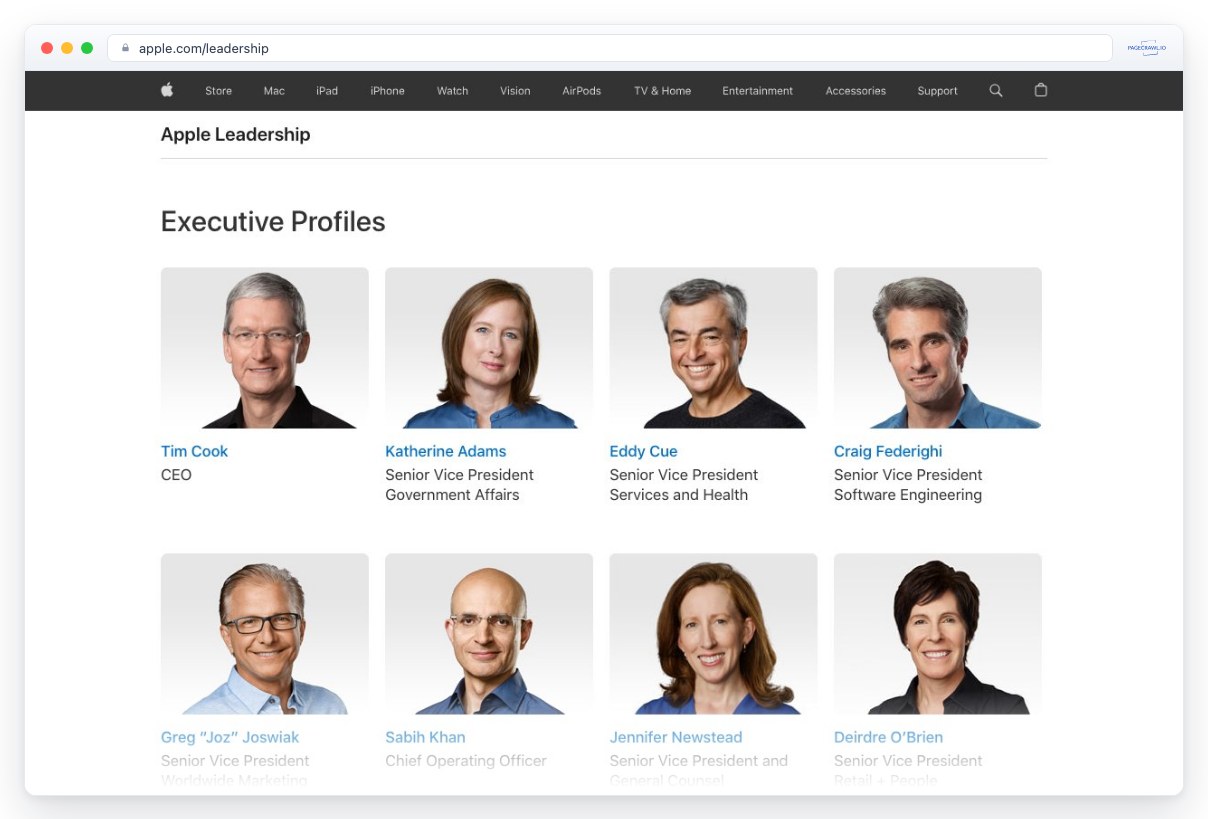Viewport: 1208px width, 819px height.
Task: Open the Store menu item
Action: click(218, 91)
